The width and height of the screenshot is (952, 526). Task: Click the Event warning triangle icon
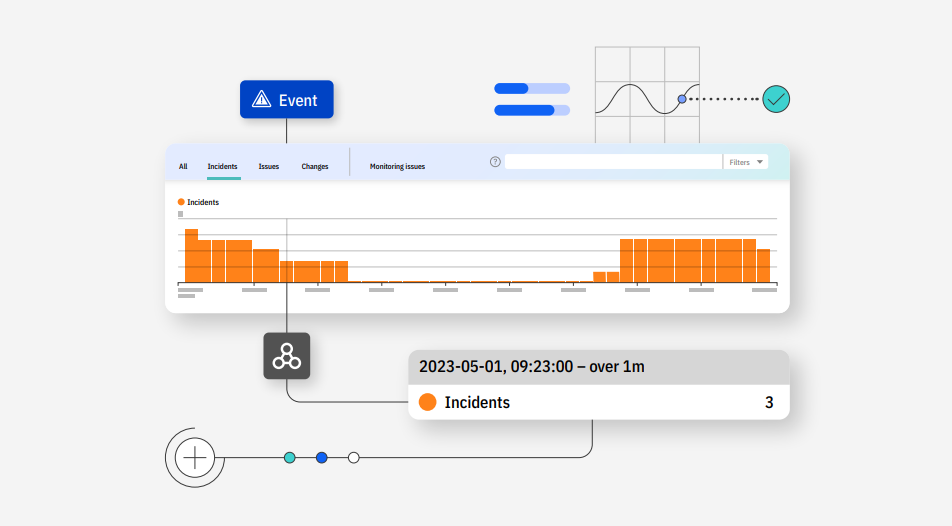coord(262,99)
